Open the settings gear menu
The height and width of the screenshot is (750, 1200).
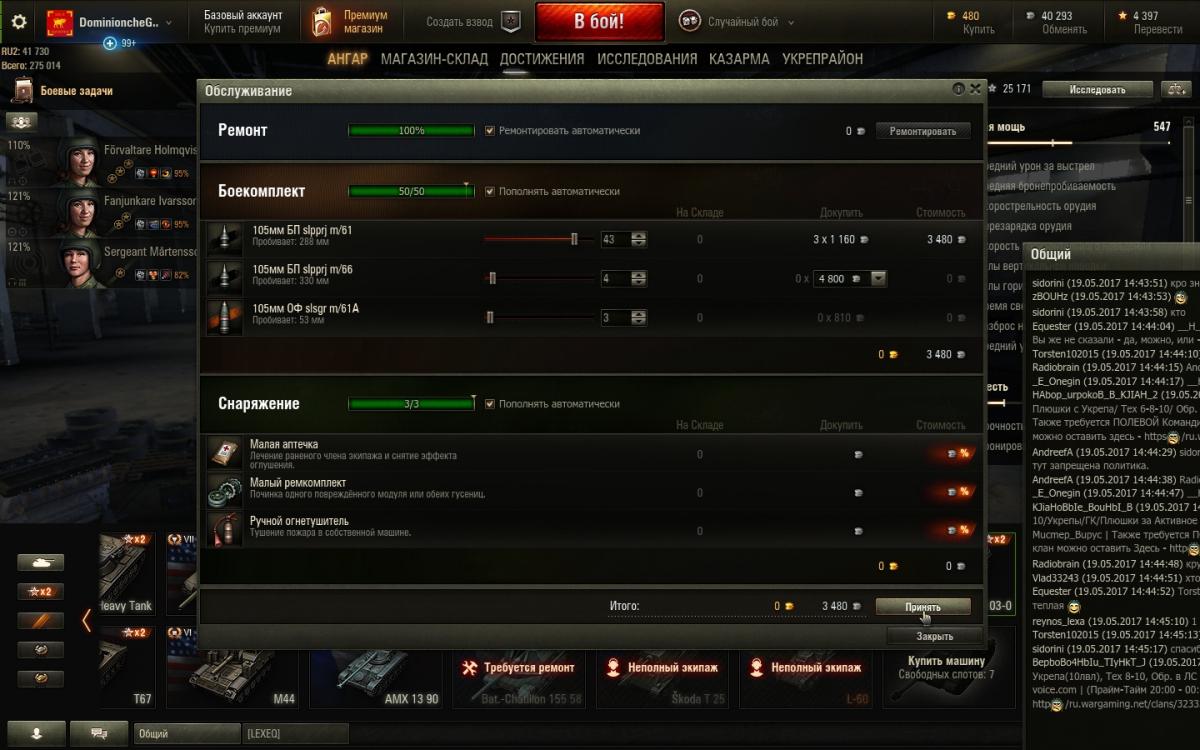click(18, 21)
